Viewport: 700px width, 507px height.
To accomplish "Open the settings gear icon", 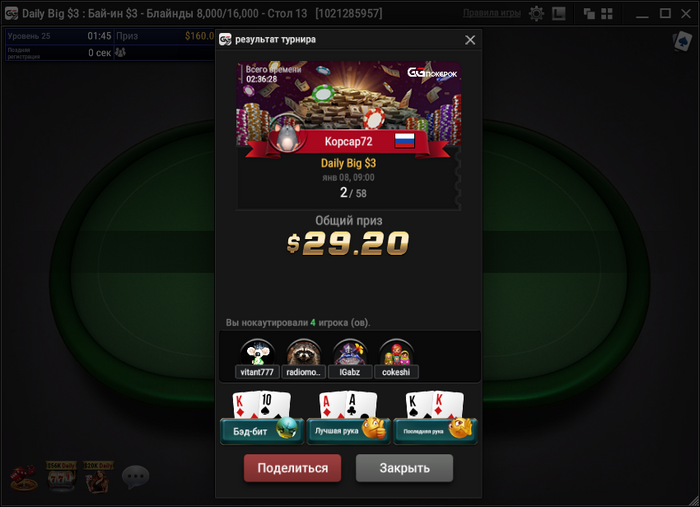I will (536, 13).
